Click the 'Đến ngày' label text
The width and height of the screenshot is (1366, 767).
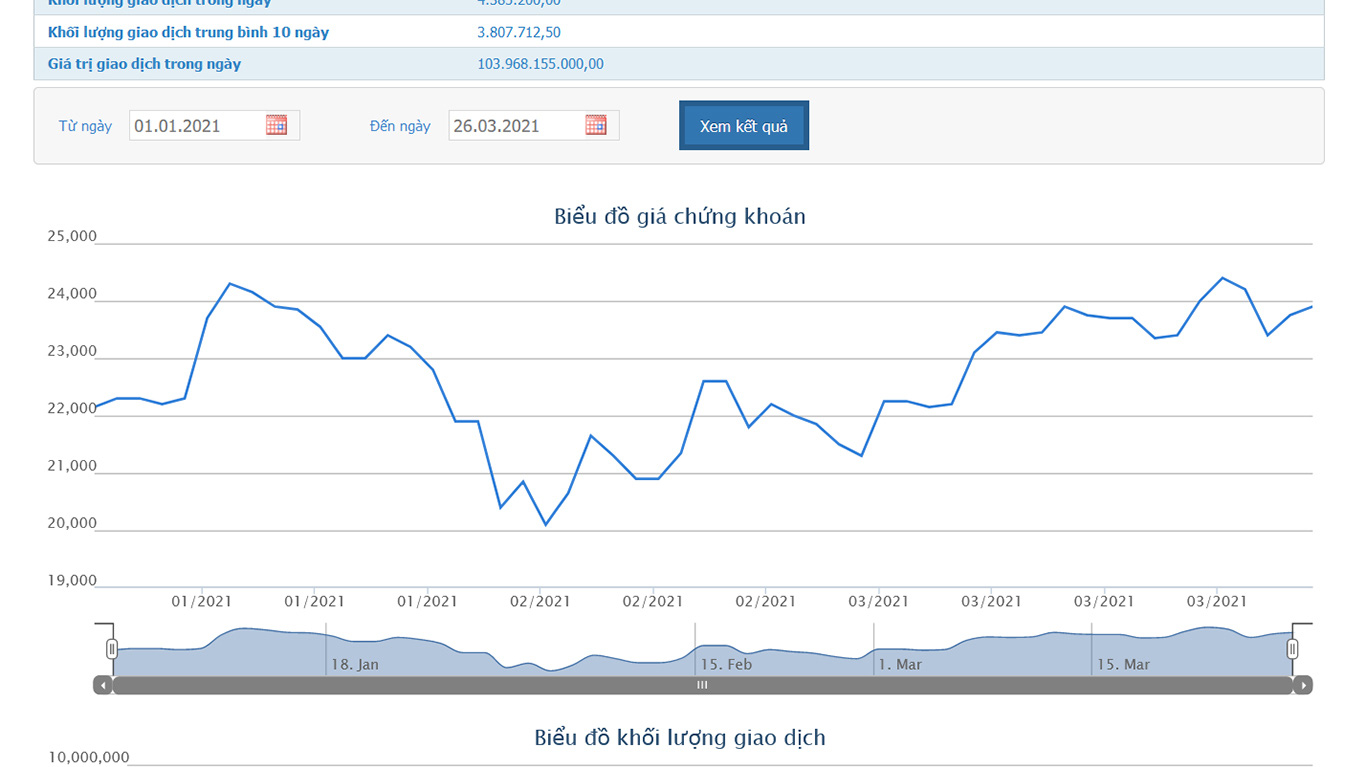(x=400, y=126)
